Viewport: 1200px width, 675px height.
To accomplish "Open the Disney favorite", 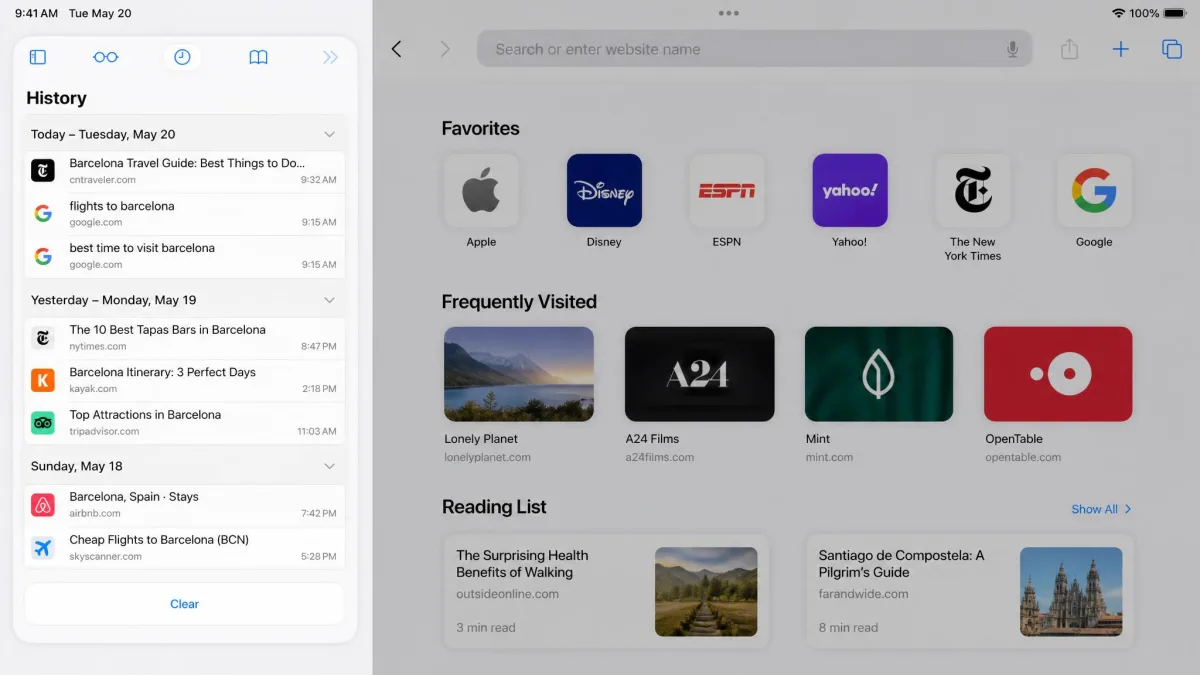I will coord(604,190).
